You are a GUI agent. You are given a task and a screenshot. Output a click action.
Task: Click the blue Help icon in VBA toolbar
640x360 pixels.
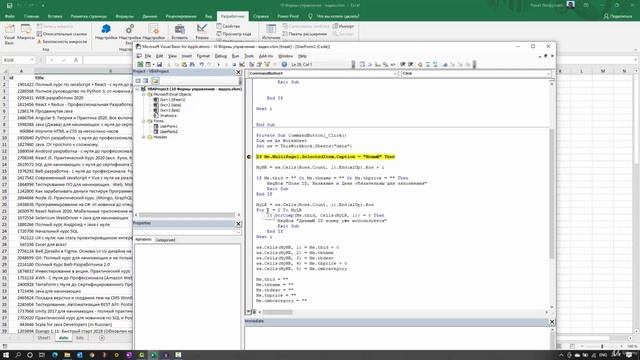284,64
